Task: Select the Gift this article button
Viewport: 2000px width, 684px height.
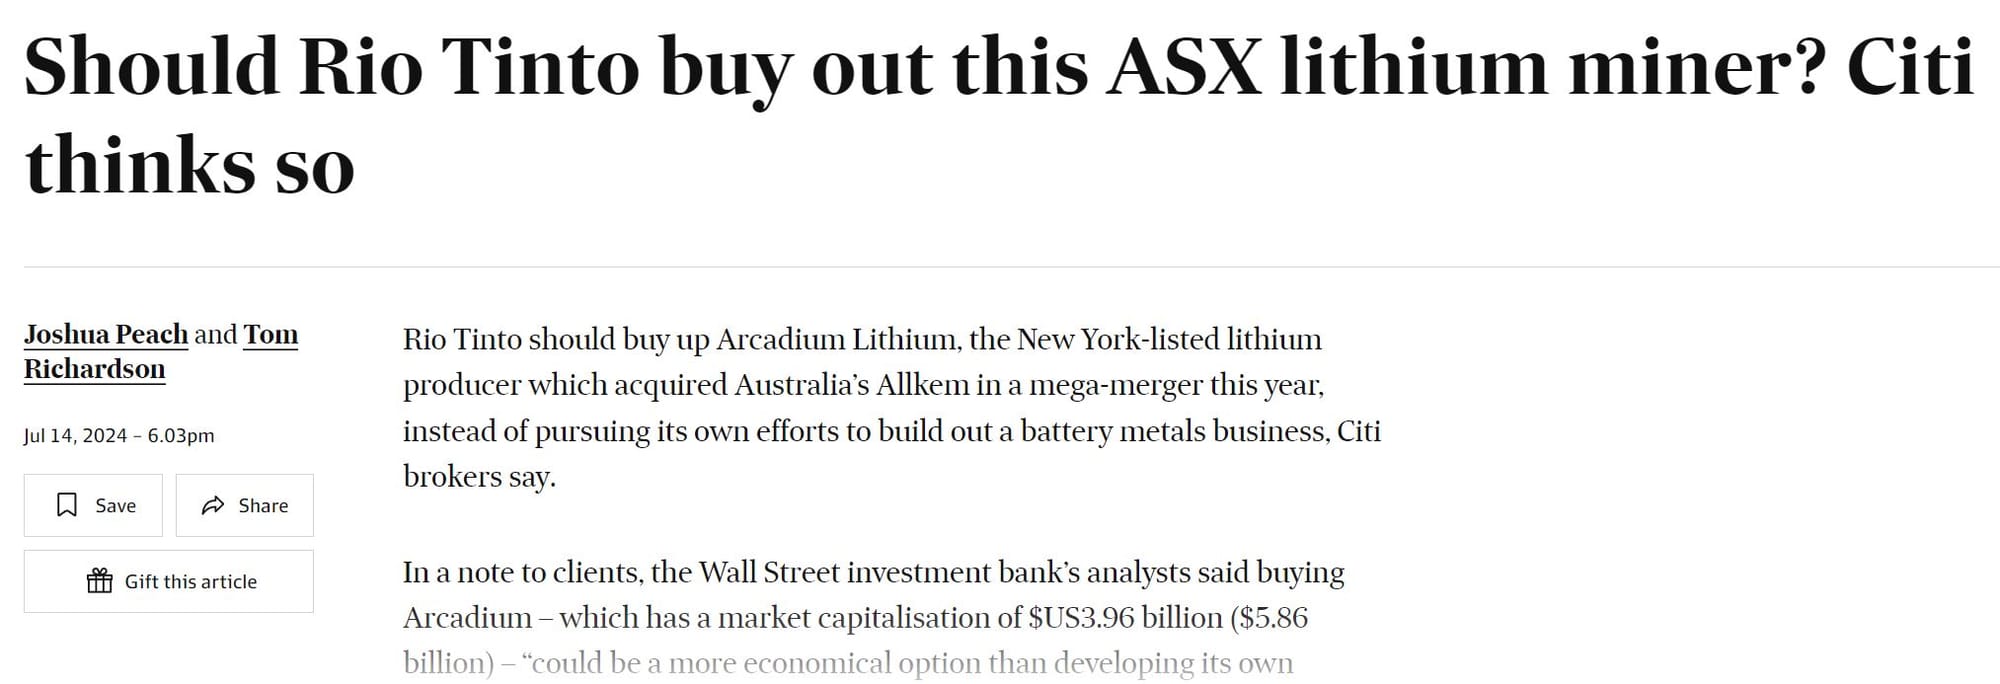Action: (169, 581)
